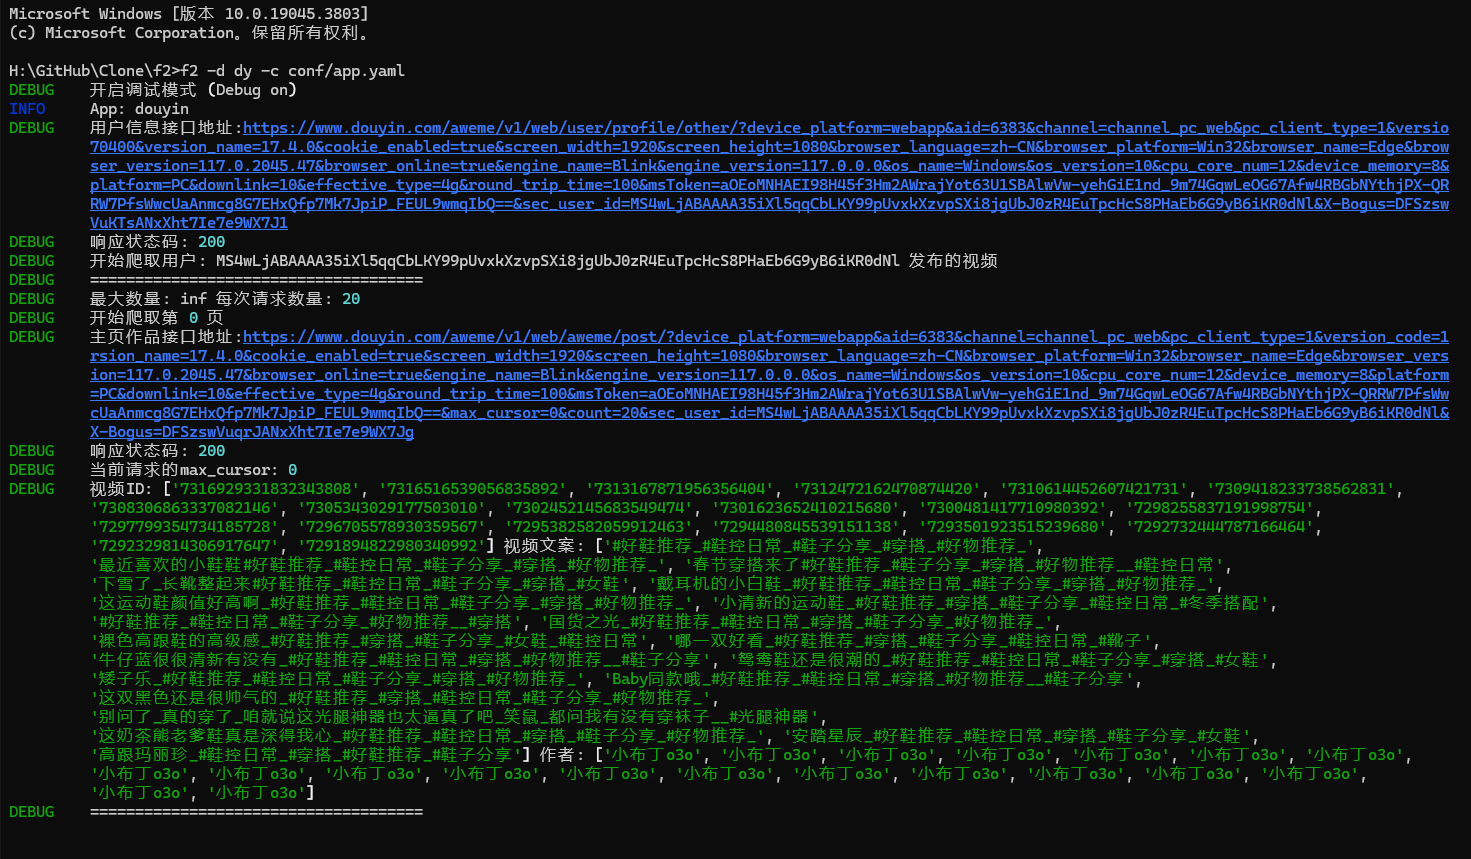Select the 'App: douyin' text
This screenshot has width=1471, height=859.
(x=139, y=109)
